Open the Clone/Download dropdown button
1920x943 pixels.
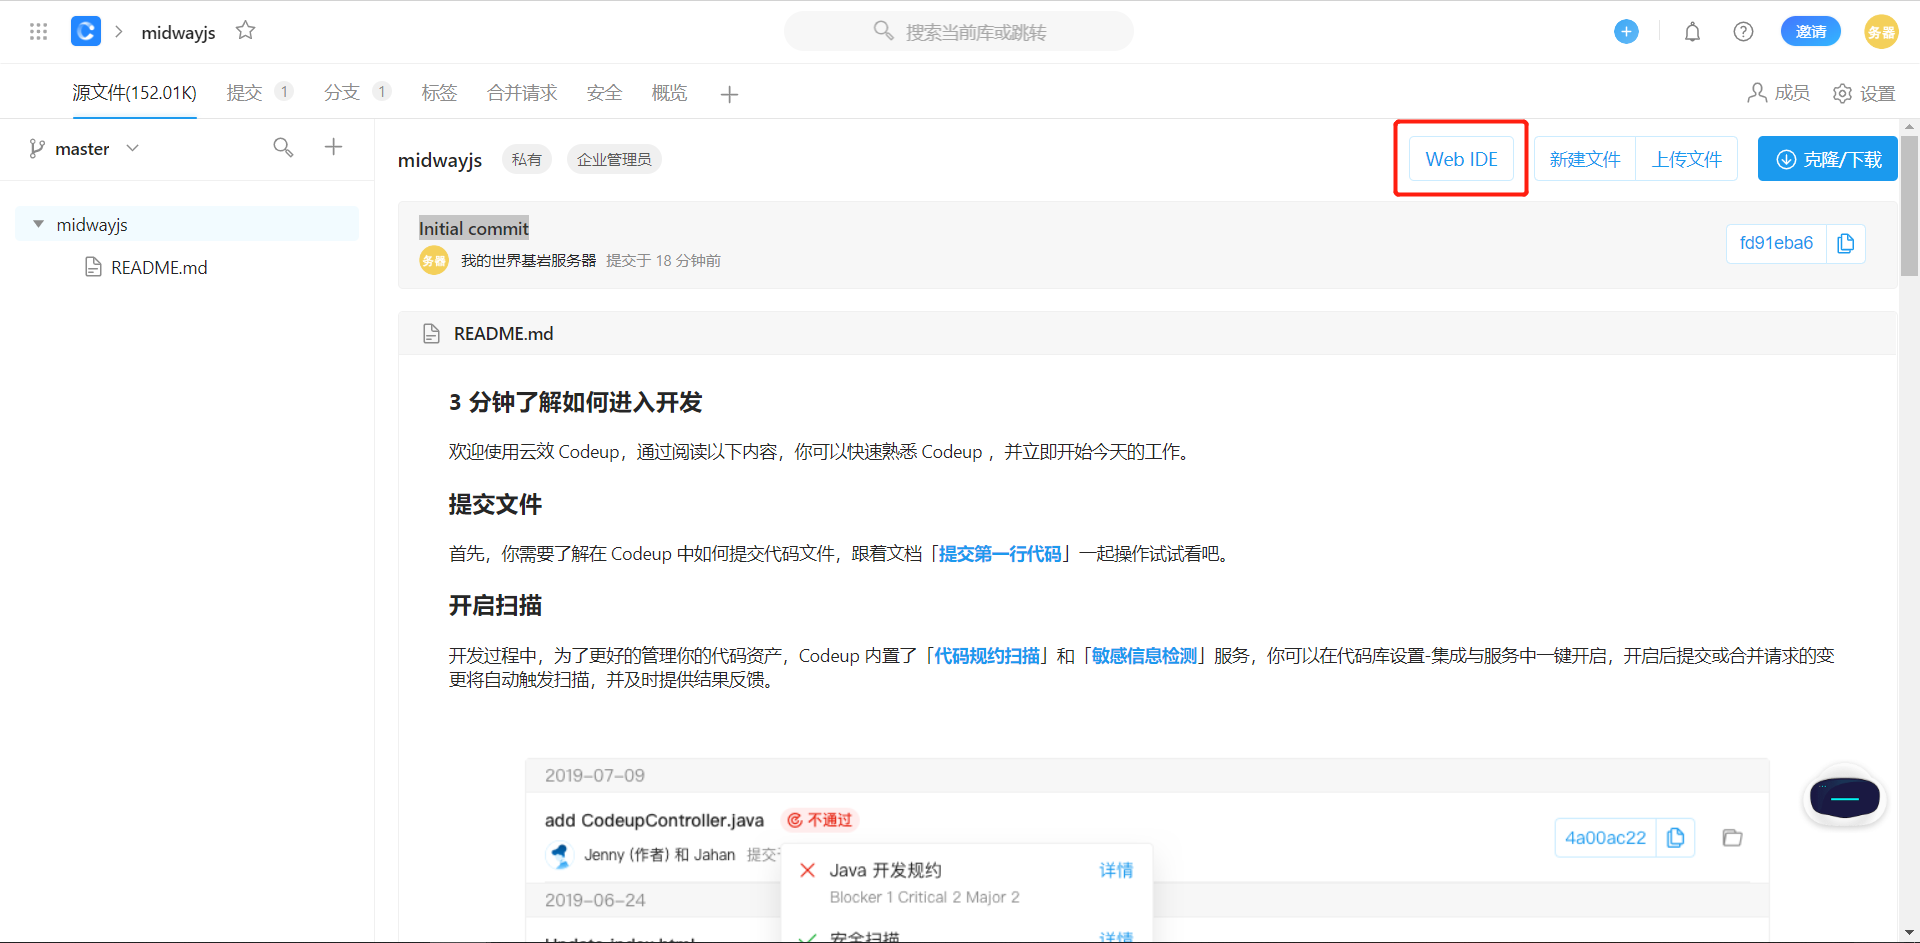point(1827,160)
